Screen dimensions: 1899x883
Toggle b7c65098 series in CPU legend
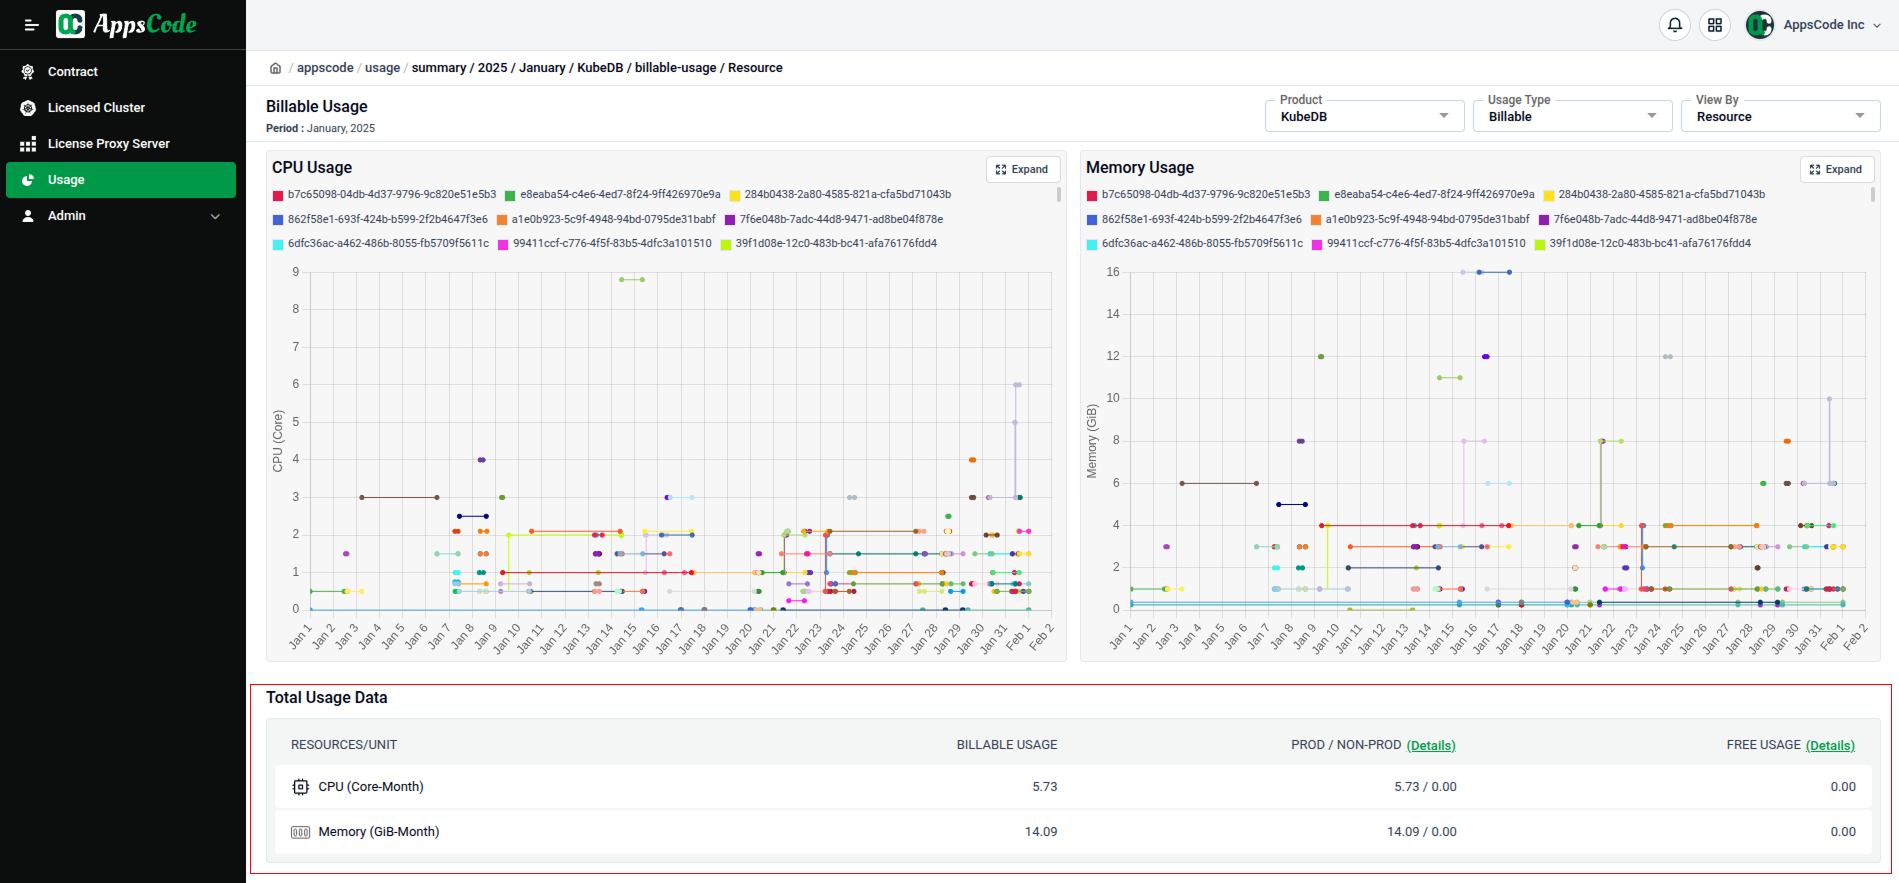(391, 195)
